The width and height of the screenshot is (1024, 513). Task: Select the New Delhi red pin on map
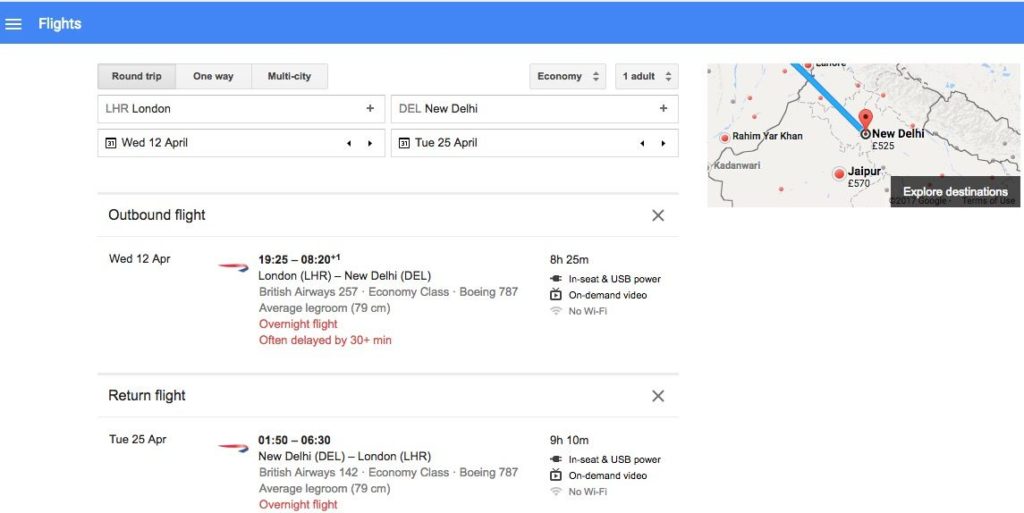click(x=865, y=121)
